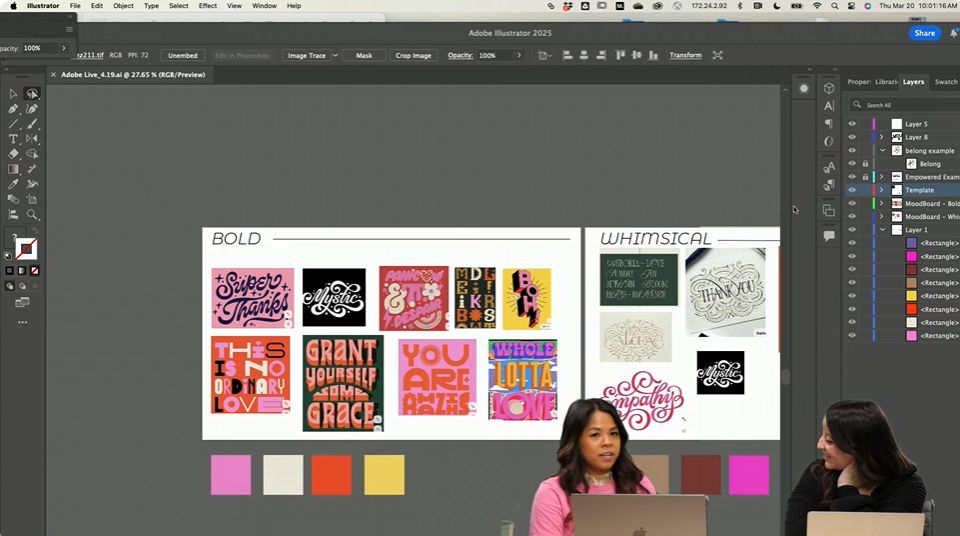Open the Character Styles panel icon
This screenshot has width=960, height=536.
829,167
